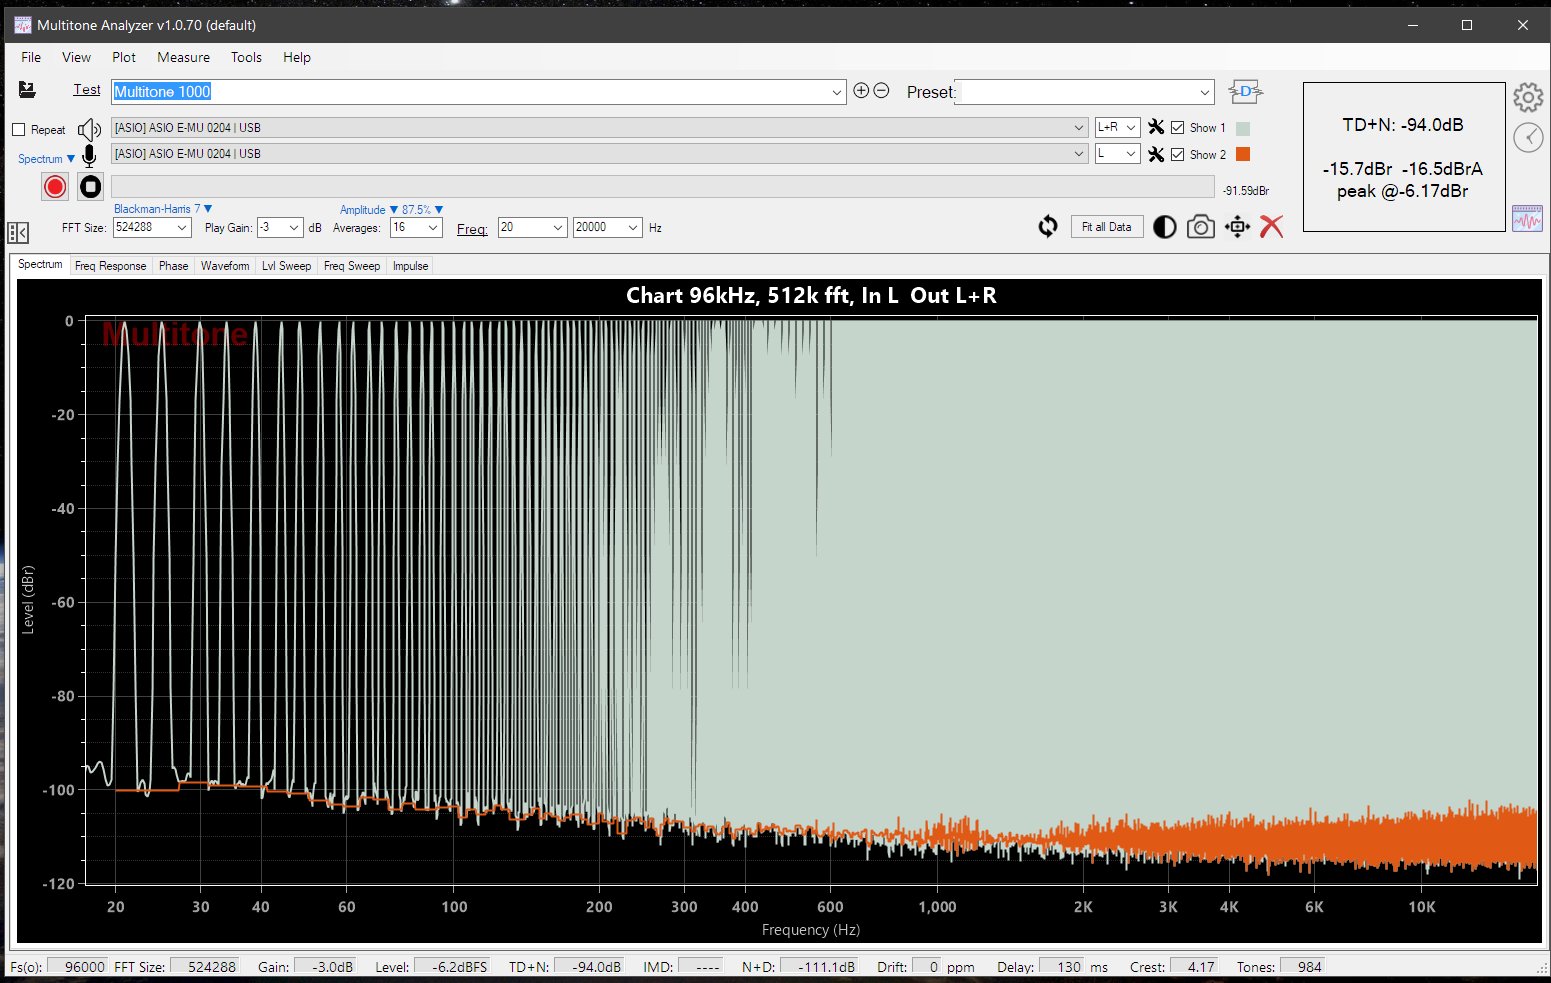Open the L+R output channel dropdown

pyautogui.click(x=1131, y=127)
